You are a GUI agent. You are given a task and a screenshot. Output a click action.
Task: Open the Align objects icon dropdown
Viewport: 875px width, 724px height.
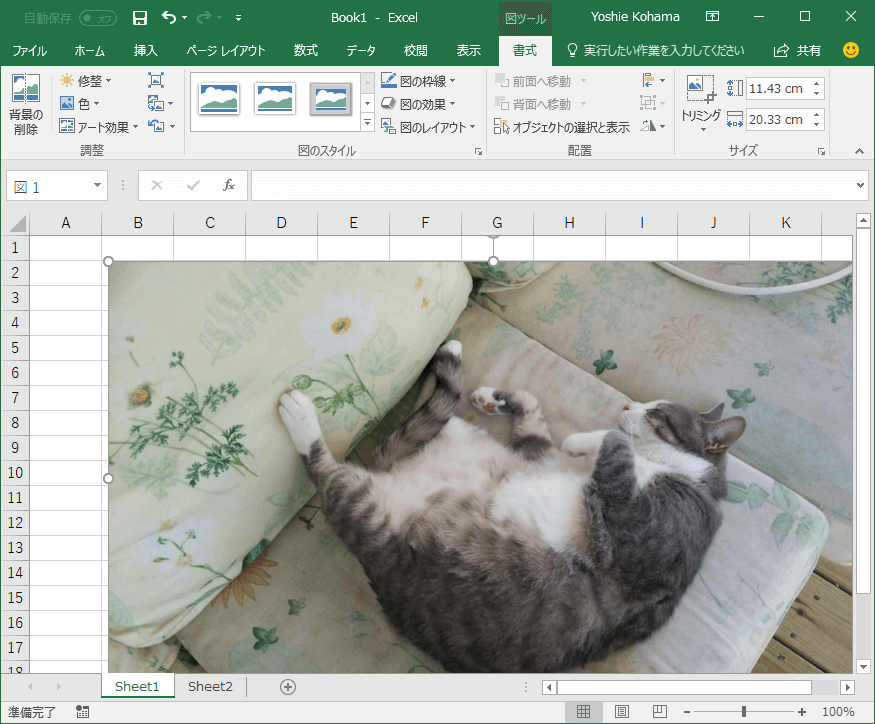(653, 80)
